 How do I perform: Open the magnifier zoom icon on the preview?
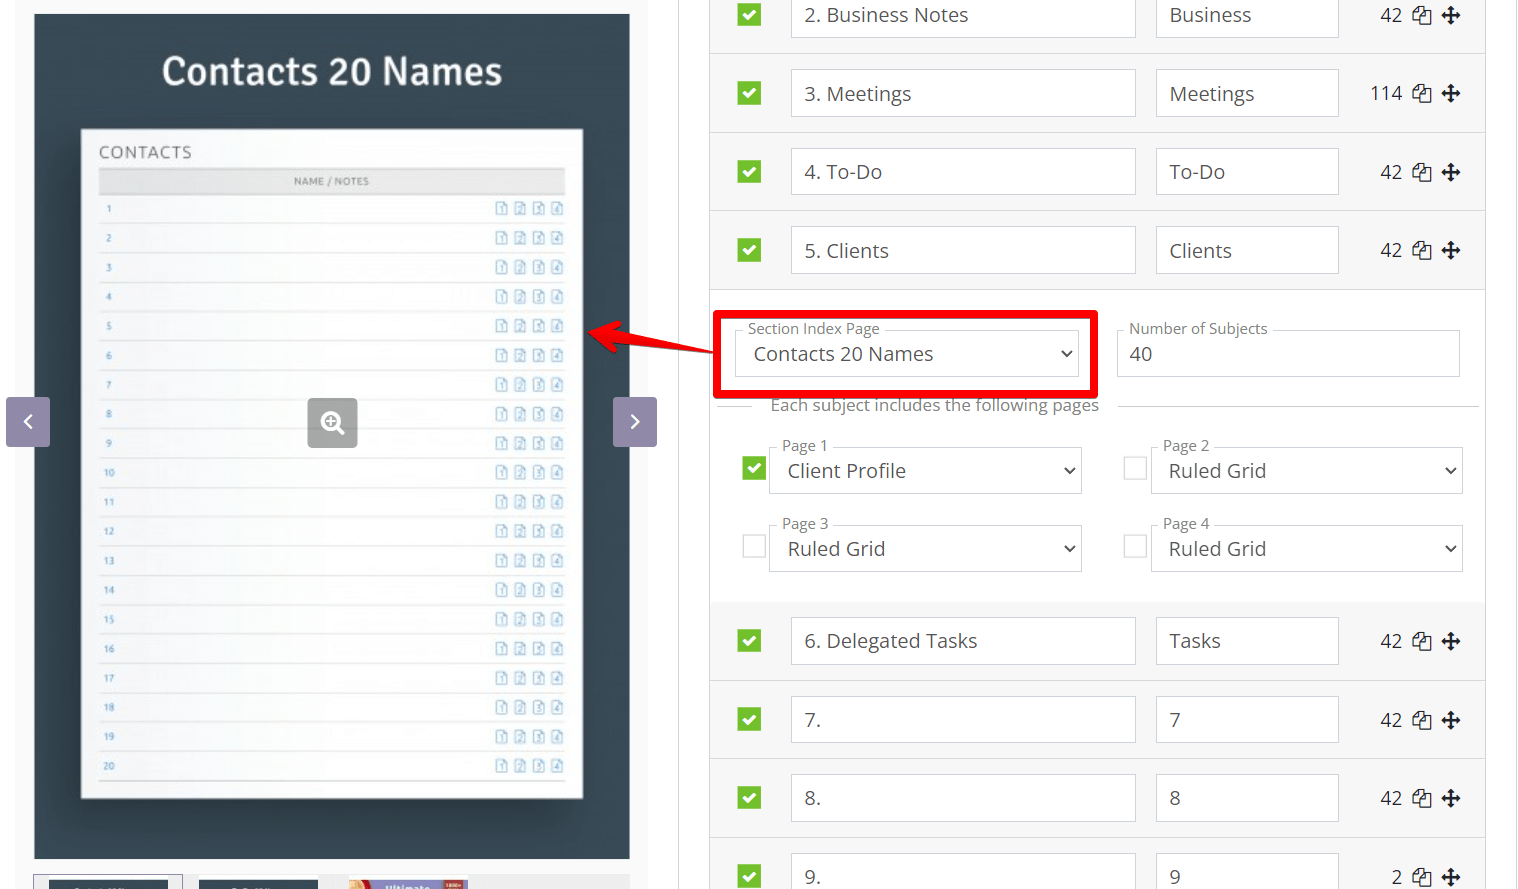click(332, 422)
